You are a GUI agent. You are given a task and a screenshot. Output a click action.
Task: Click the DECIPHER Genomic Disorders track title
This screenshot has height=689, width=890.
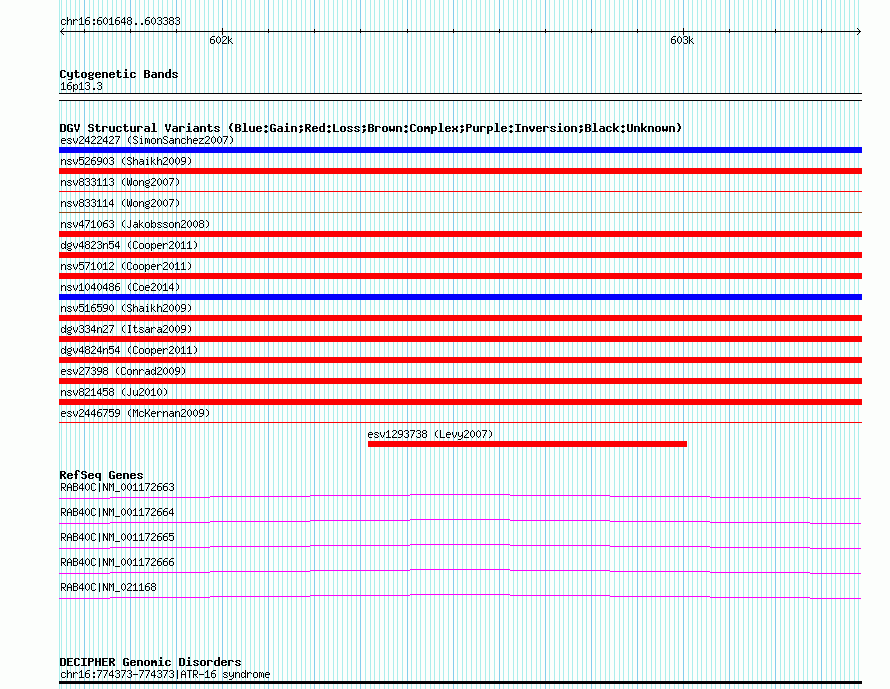click(150, 662)
